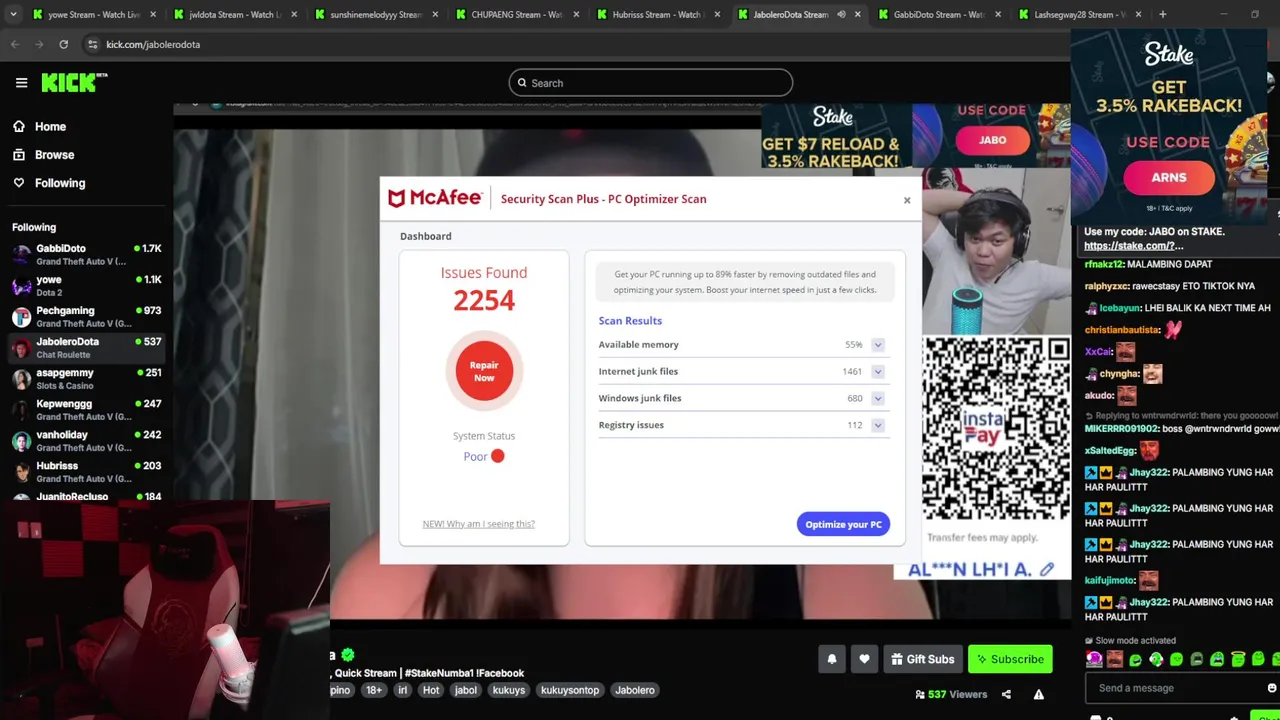Click the report warning triangle icon
The height and width of the screenshot is (720, 1280).
pos(1039,694)
